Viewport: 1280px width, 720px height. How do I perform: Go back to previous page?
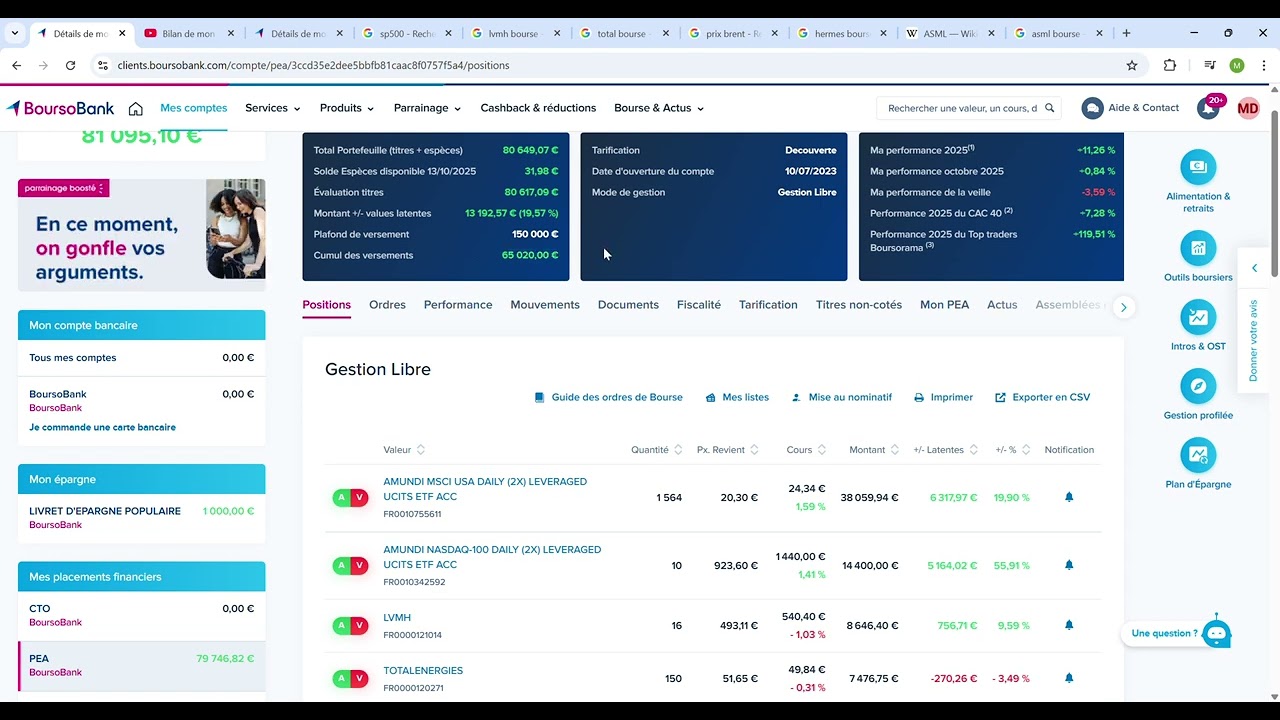(16, 65)
